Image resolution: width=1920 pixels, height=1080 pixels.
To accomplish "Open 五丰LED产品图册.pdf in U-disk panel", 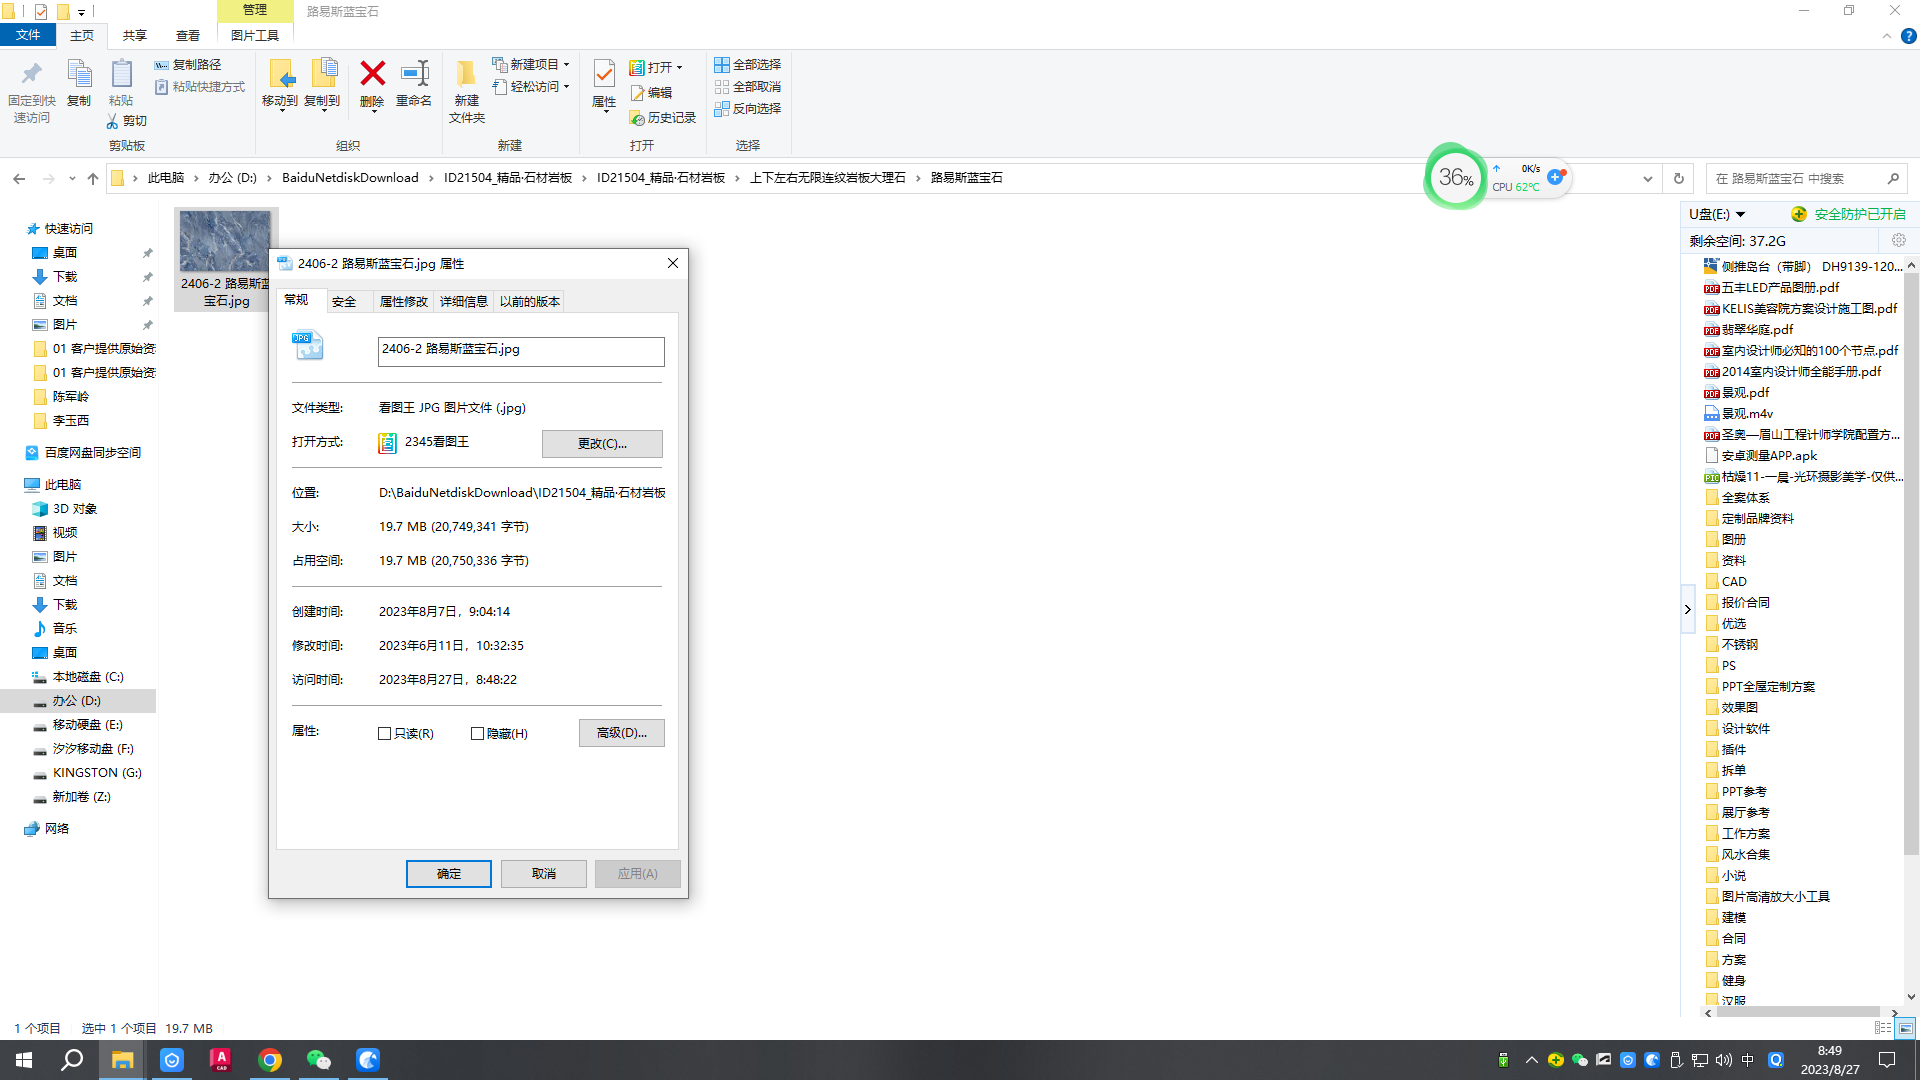I will coord(1779,288).
